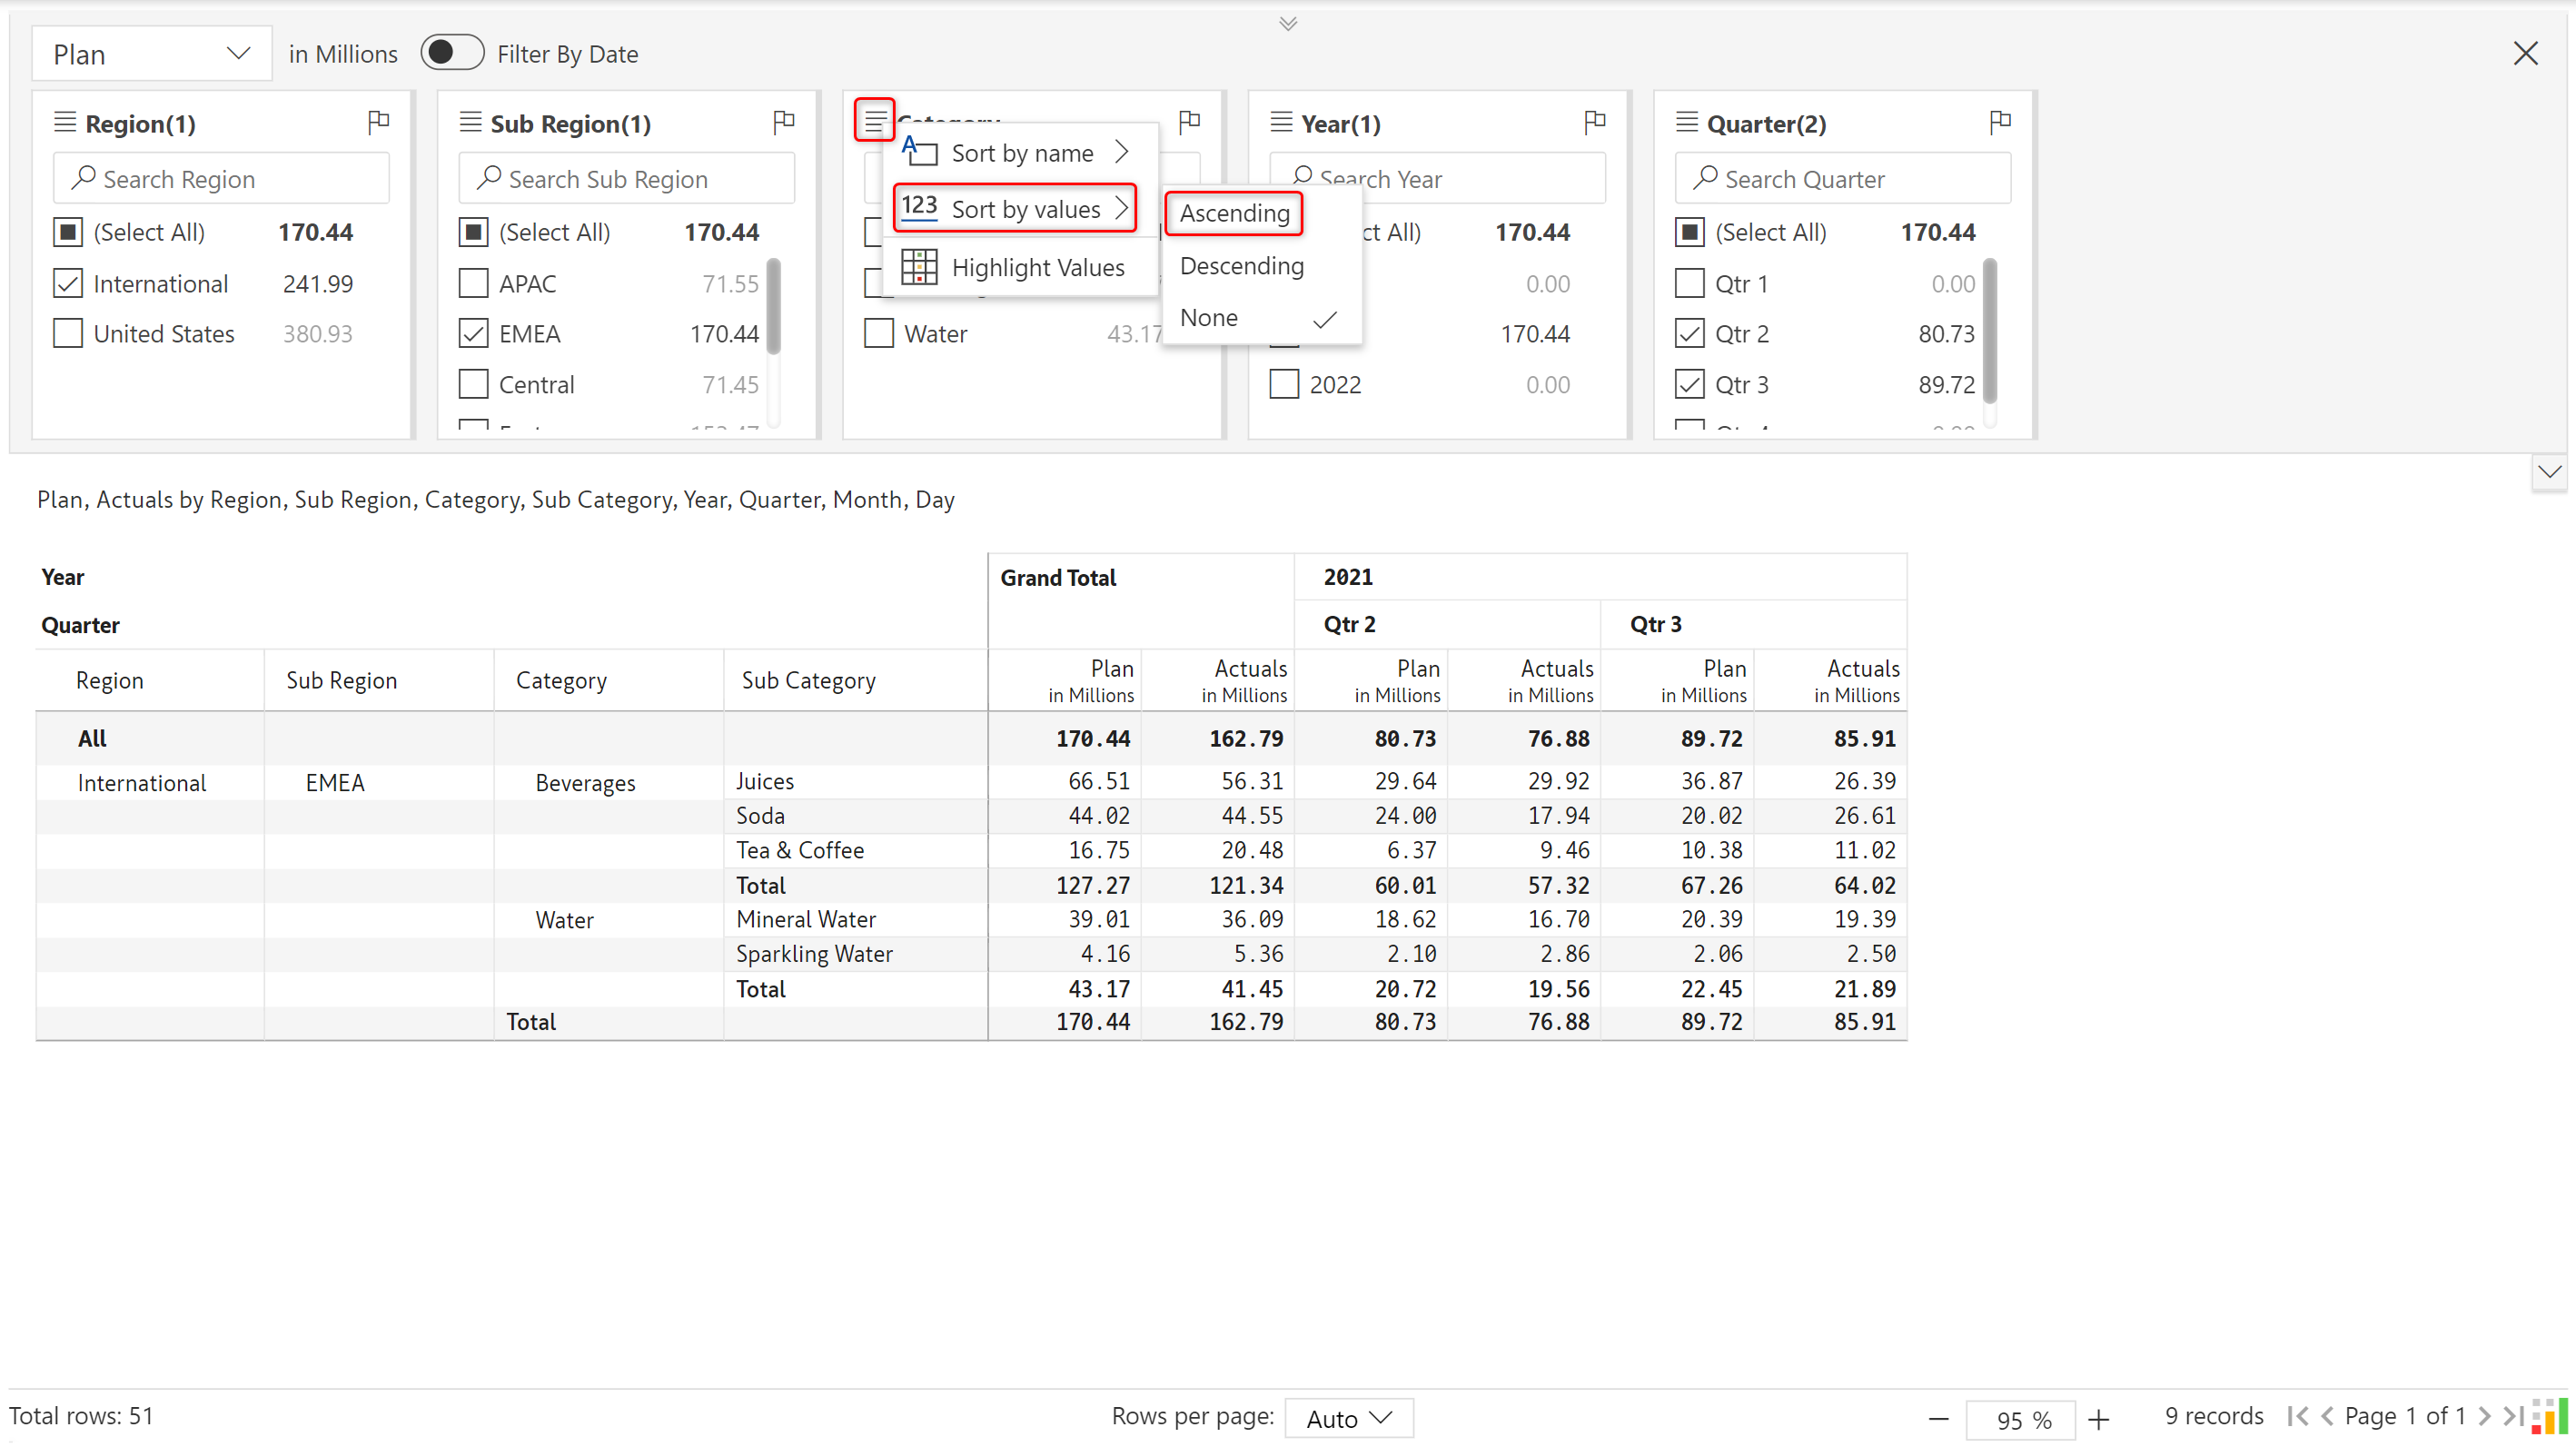Viewport: 2576px width, 1447px height.
Task: Click the zoom in plus icon
Action: [x=2099, y=1419]
